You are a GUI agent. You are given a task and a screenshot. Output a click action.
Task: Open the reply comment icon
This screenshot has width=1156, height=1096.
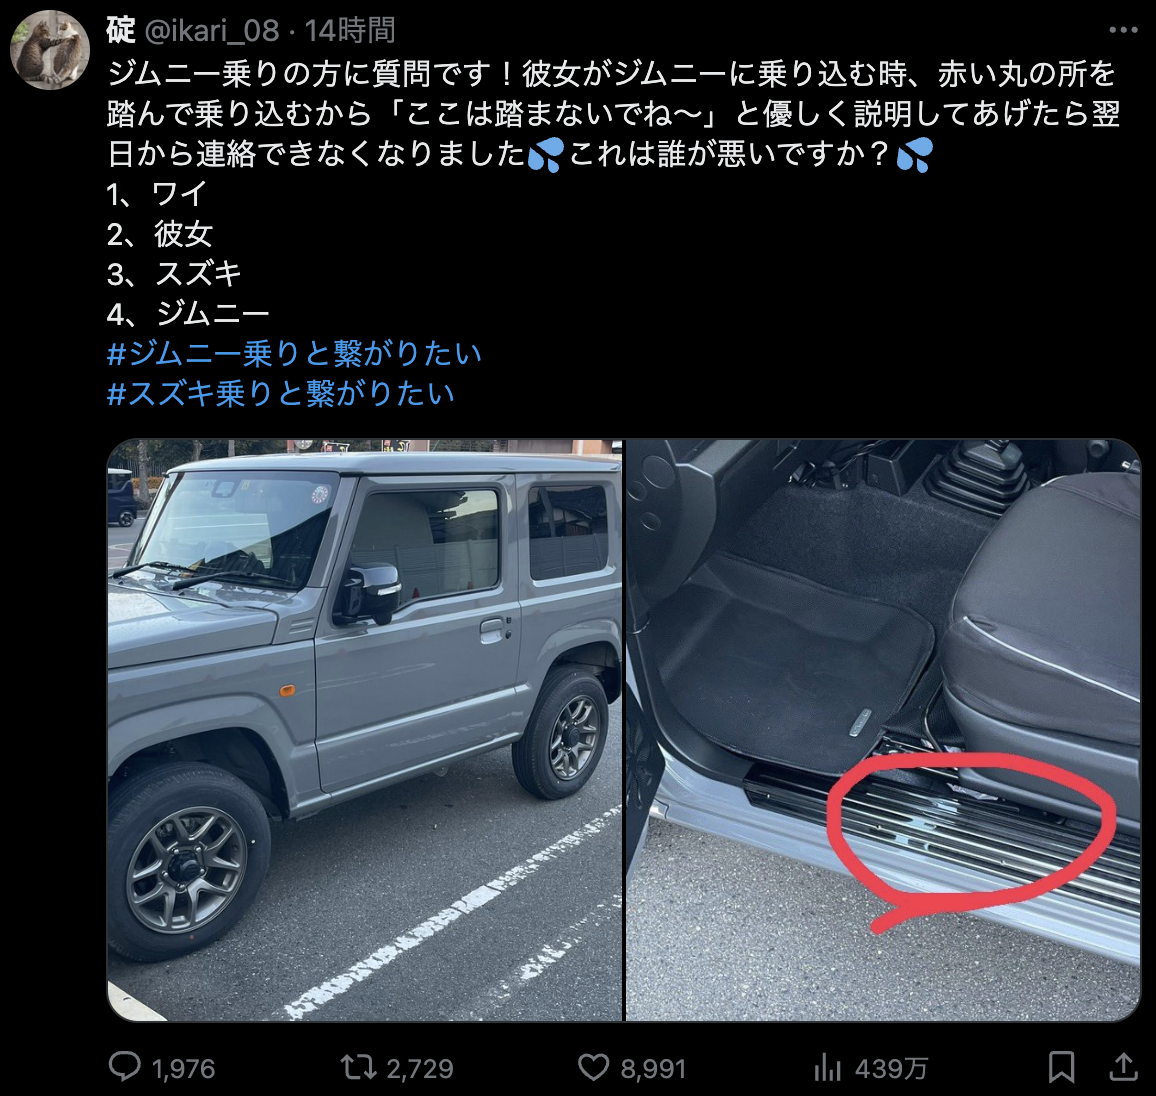click(125, 1067)
